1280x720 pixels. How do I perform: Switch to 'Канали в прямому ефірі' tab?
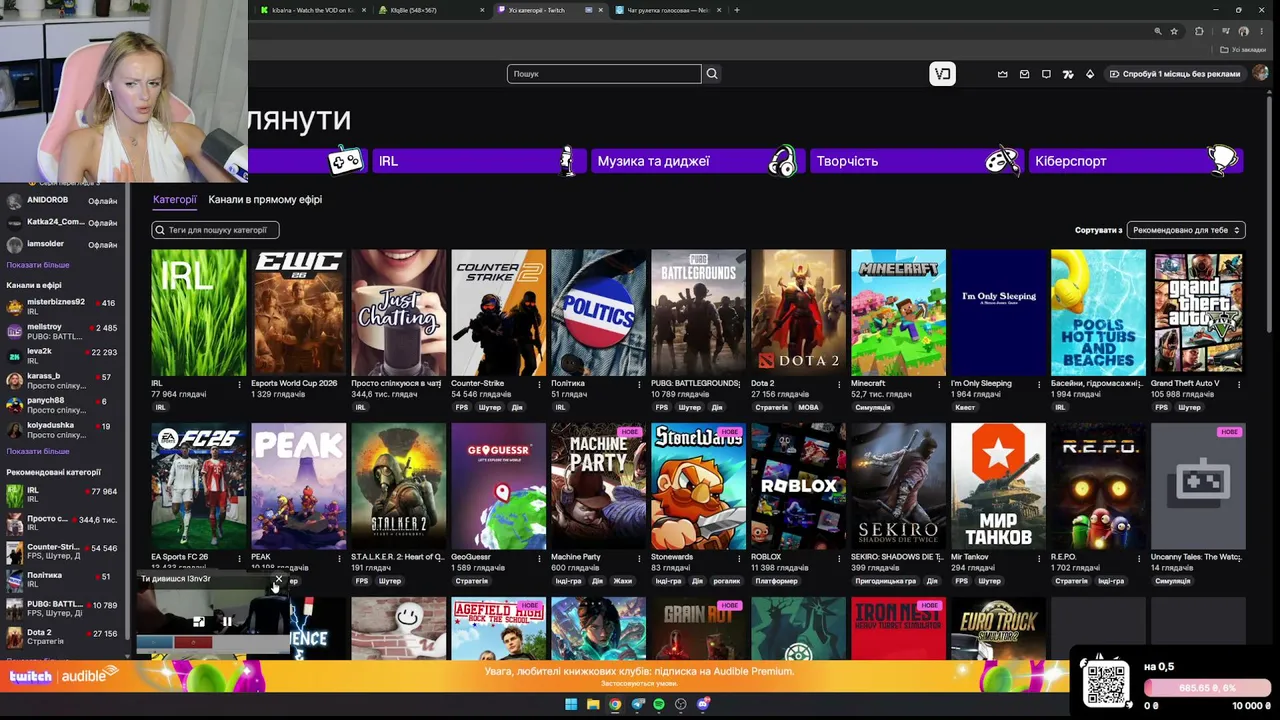[x=265, y=200]
